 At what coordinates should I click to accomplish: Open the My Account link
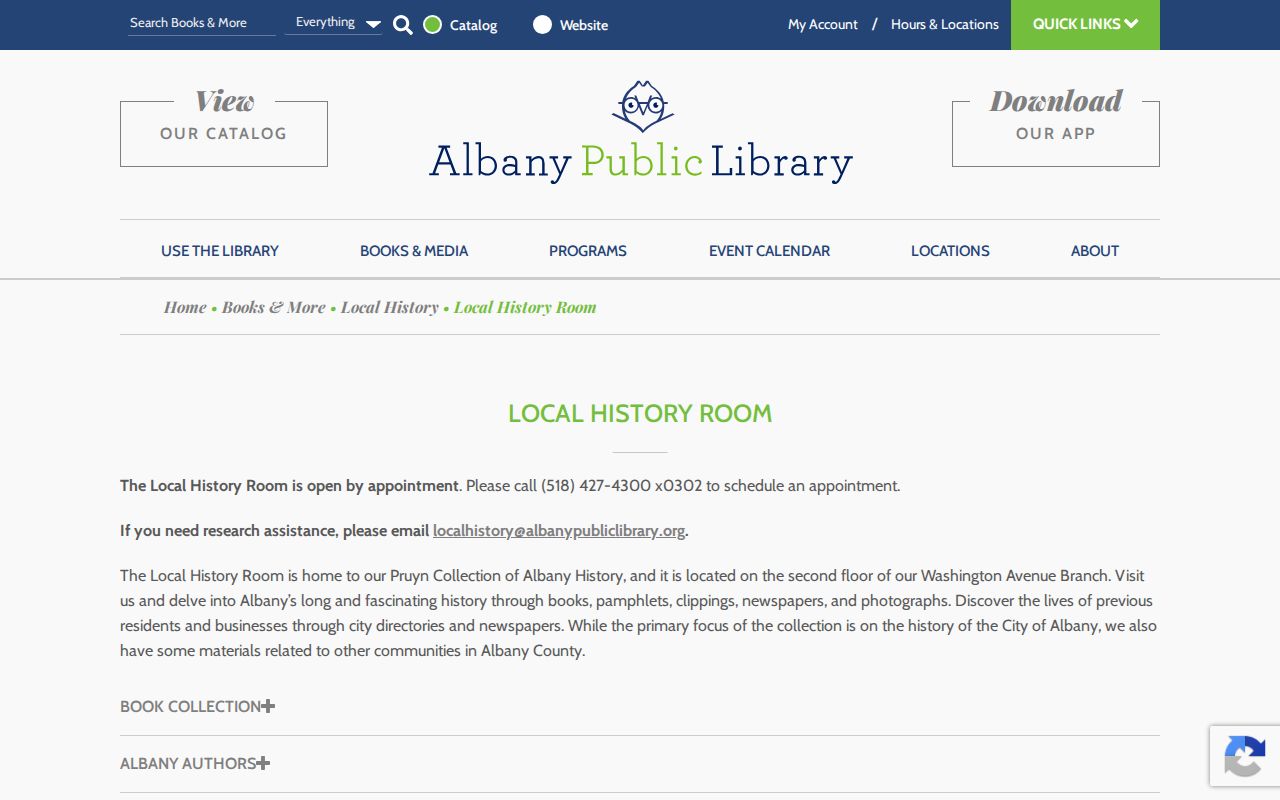click(823, 24)
